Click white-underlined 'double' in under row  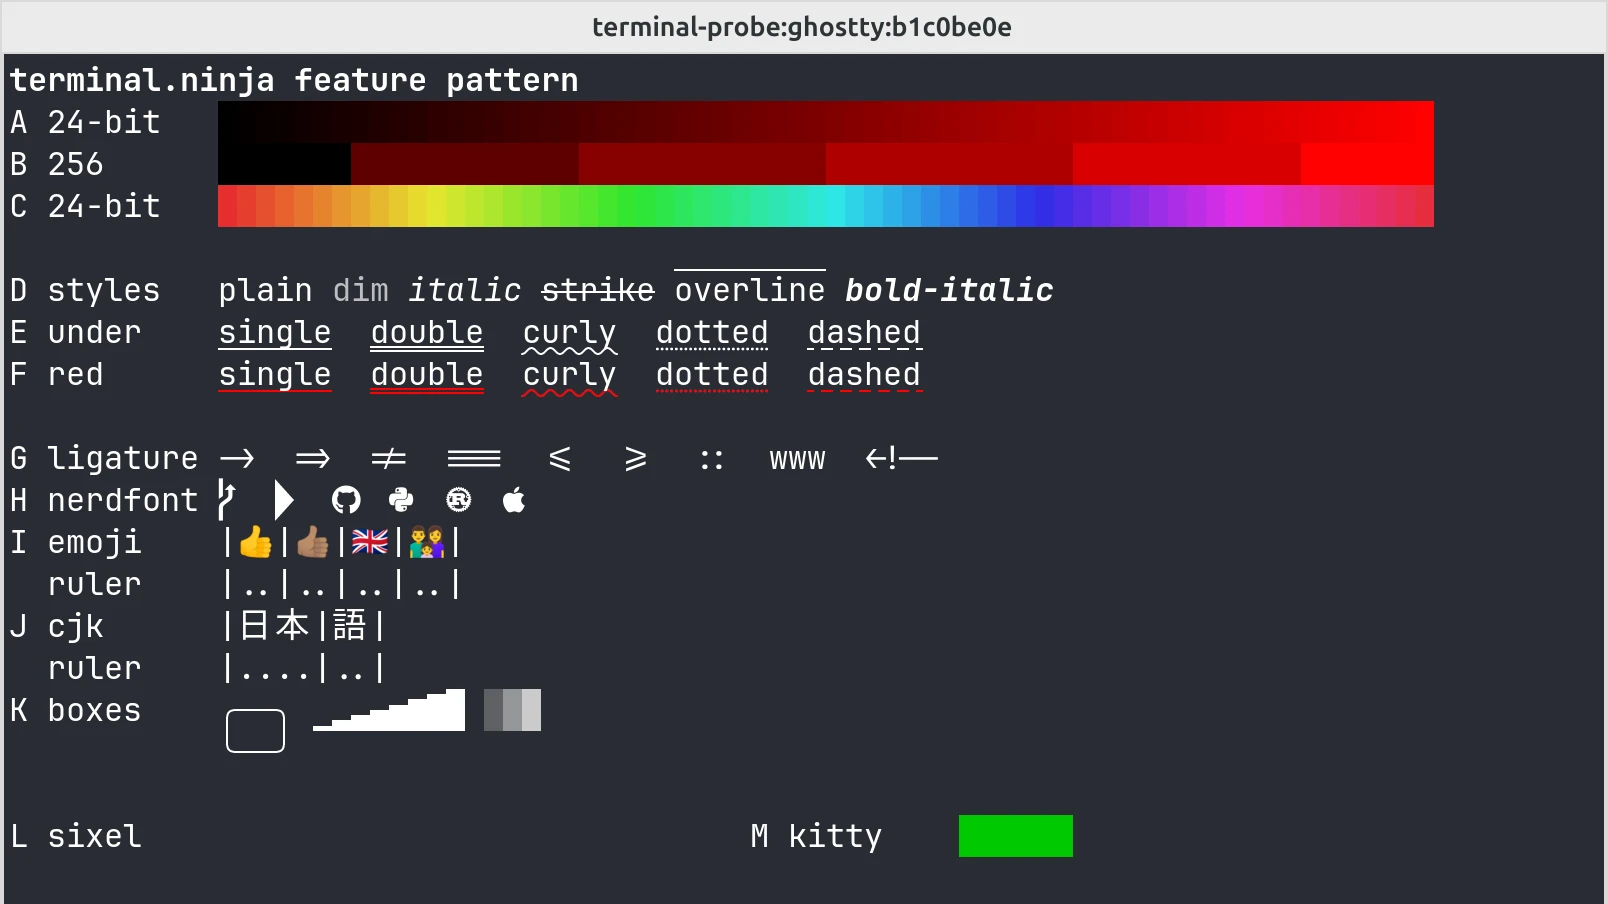tap(427, 334)
